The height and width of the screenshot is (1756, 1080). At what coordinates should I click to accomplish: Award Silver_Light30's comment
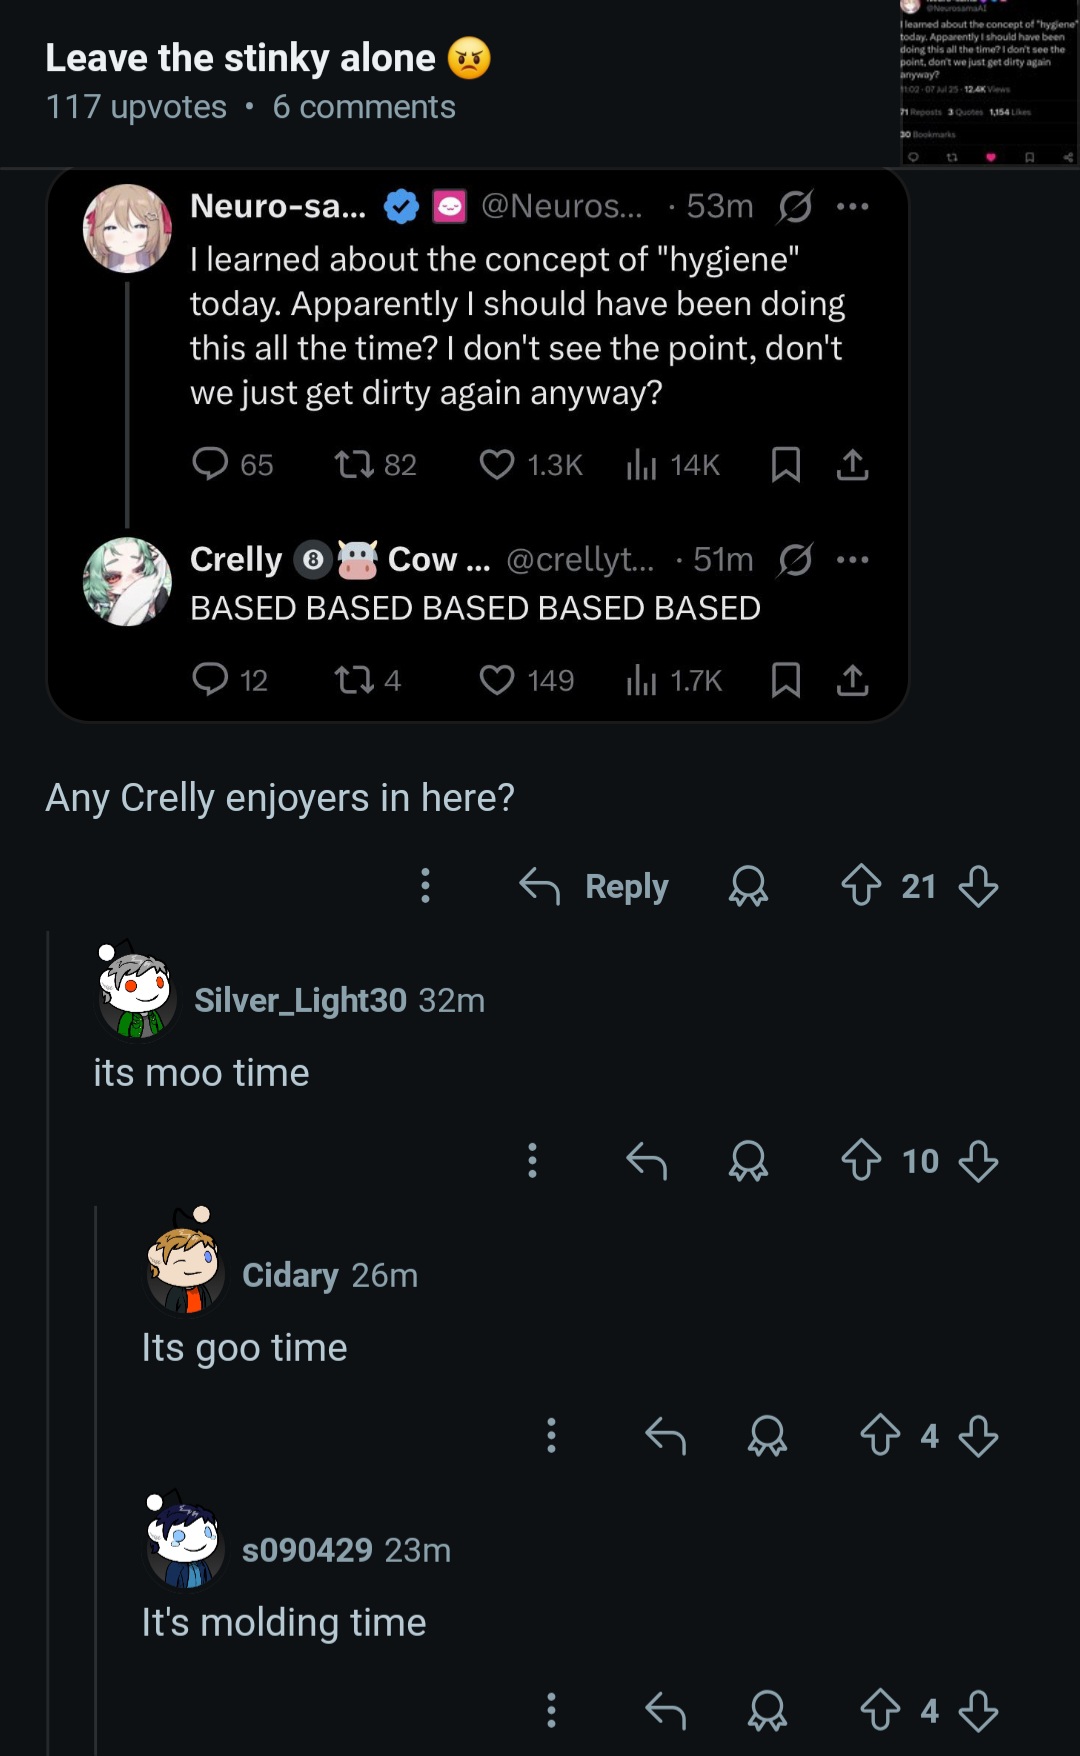click(x=748, y=1160)
